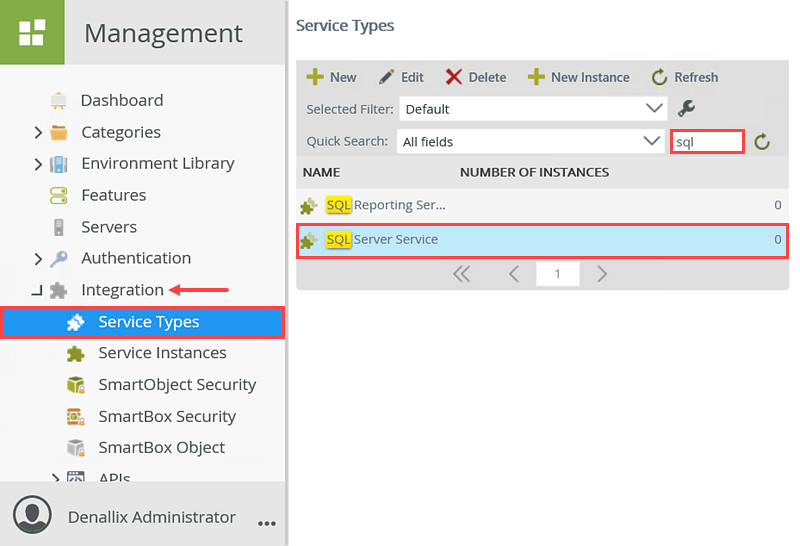Open the filter wrench settings icon

[686, 108]
